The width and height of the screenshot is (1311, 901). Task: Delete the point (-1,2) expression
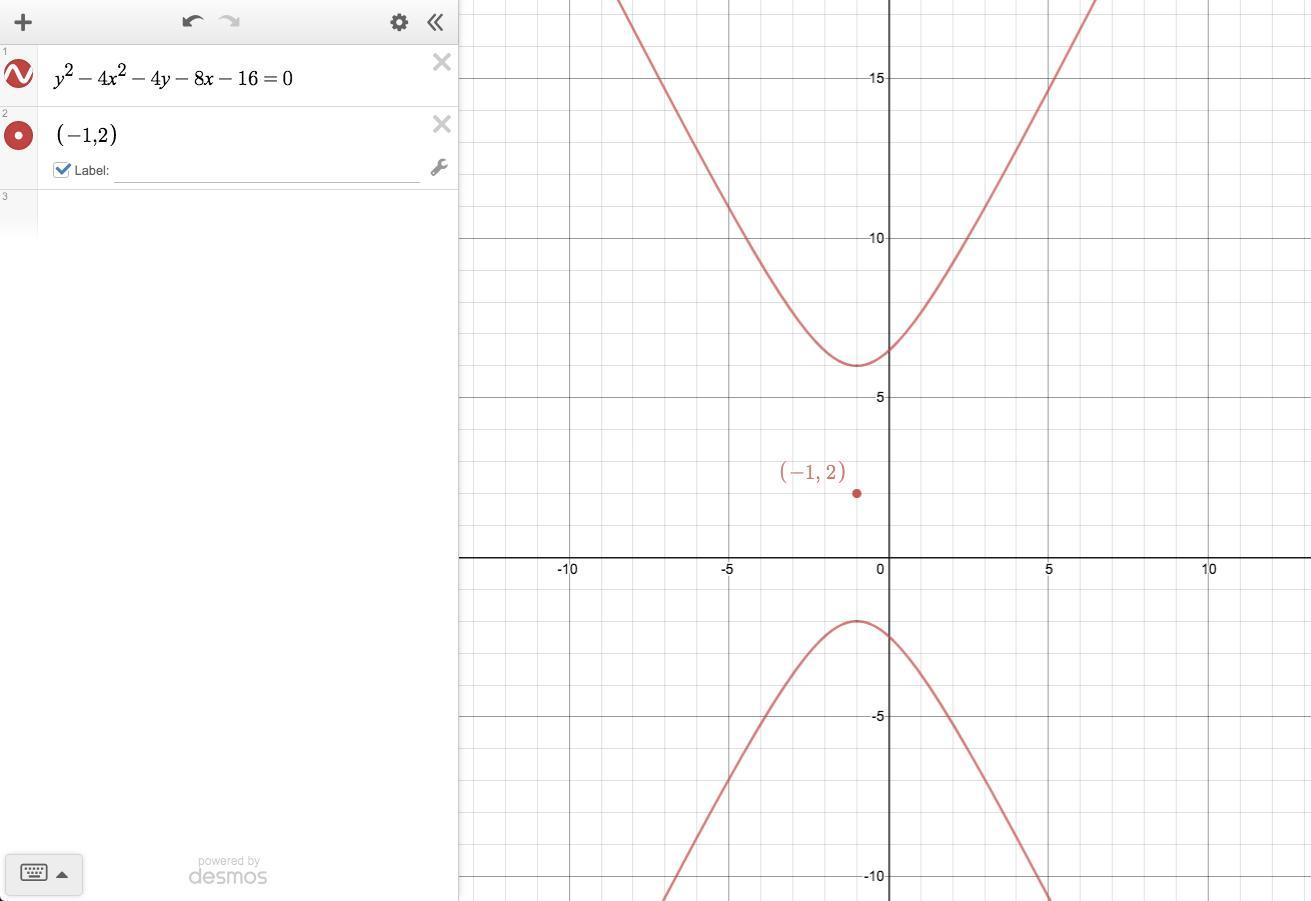pos(441,124)
